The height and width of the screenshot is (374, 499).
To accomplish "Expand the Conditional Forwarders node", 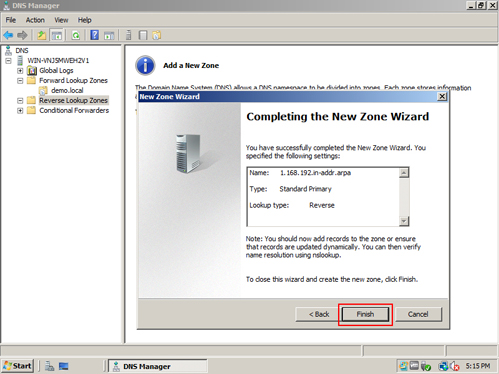I will [x=20, y=111].
